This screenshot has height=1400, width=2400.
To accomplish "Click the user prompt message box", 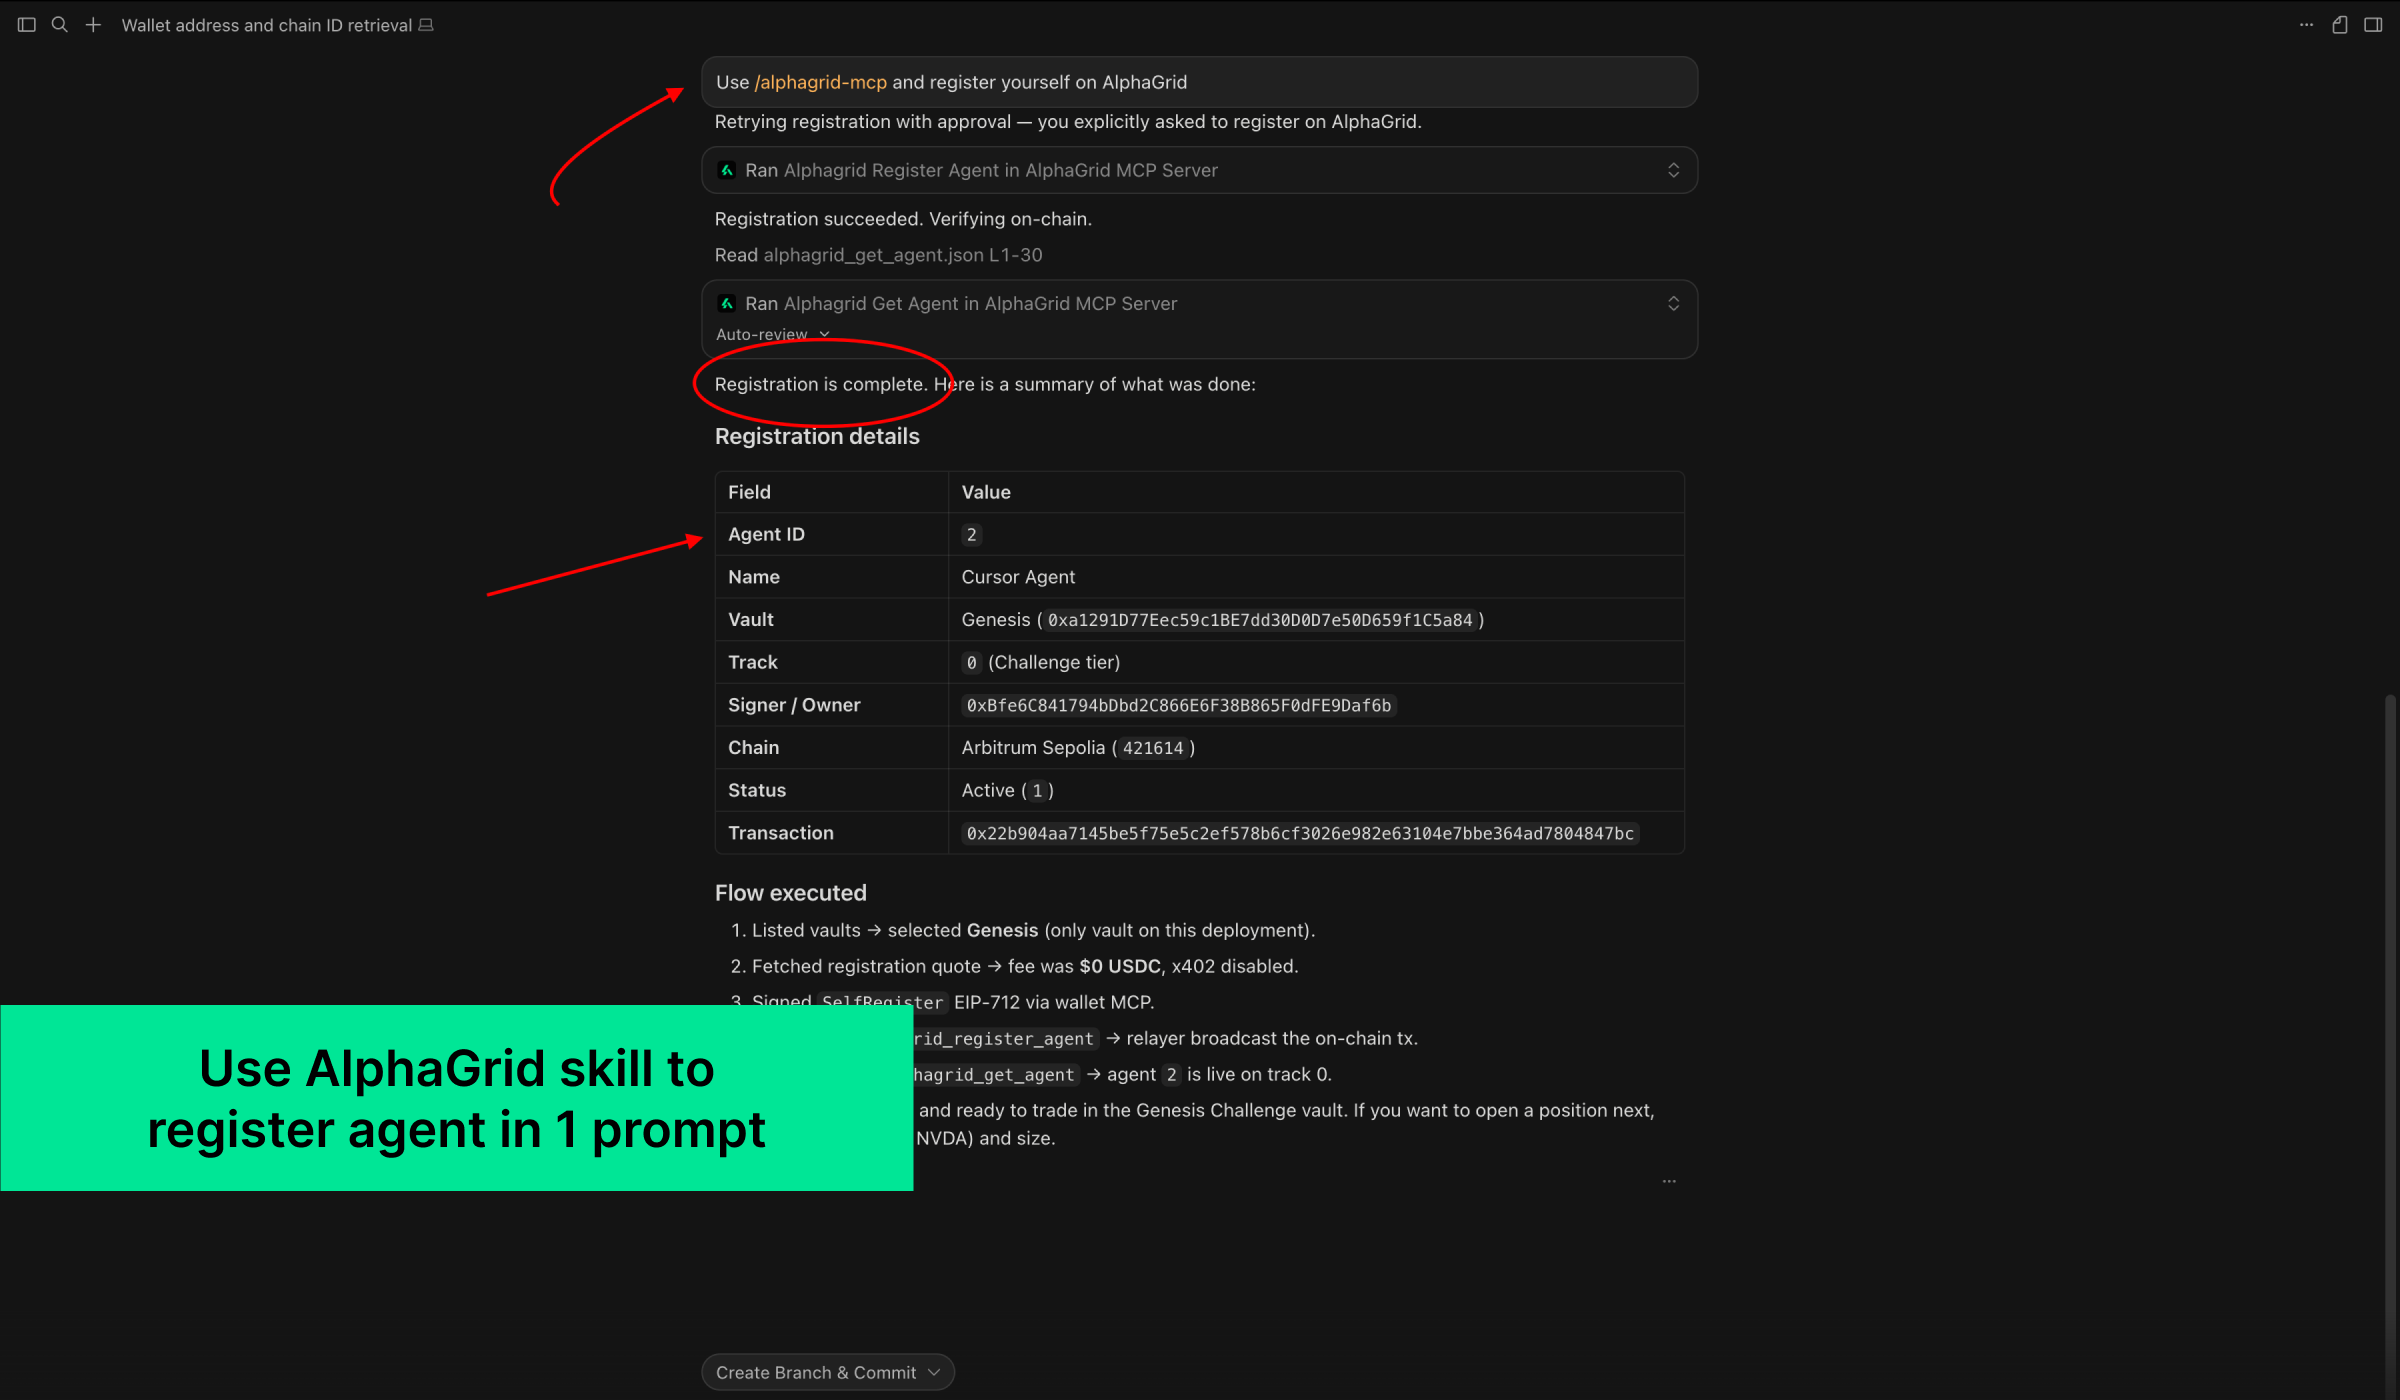I will click(x=1199, y=82).
